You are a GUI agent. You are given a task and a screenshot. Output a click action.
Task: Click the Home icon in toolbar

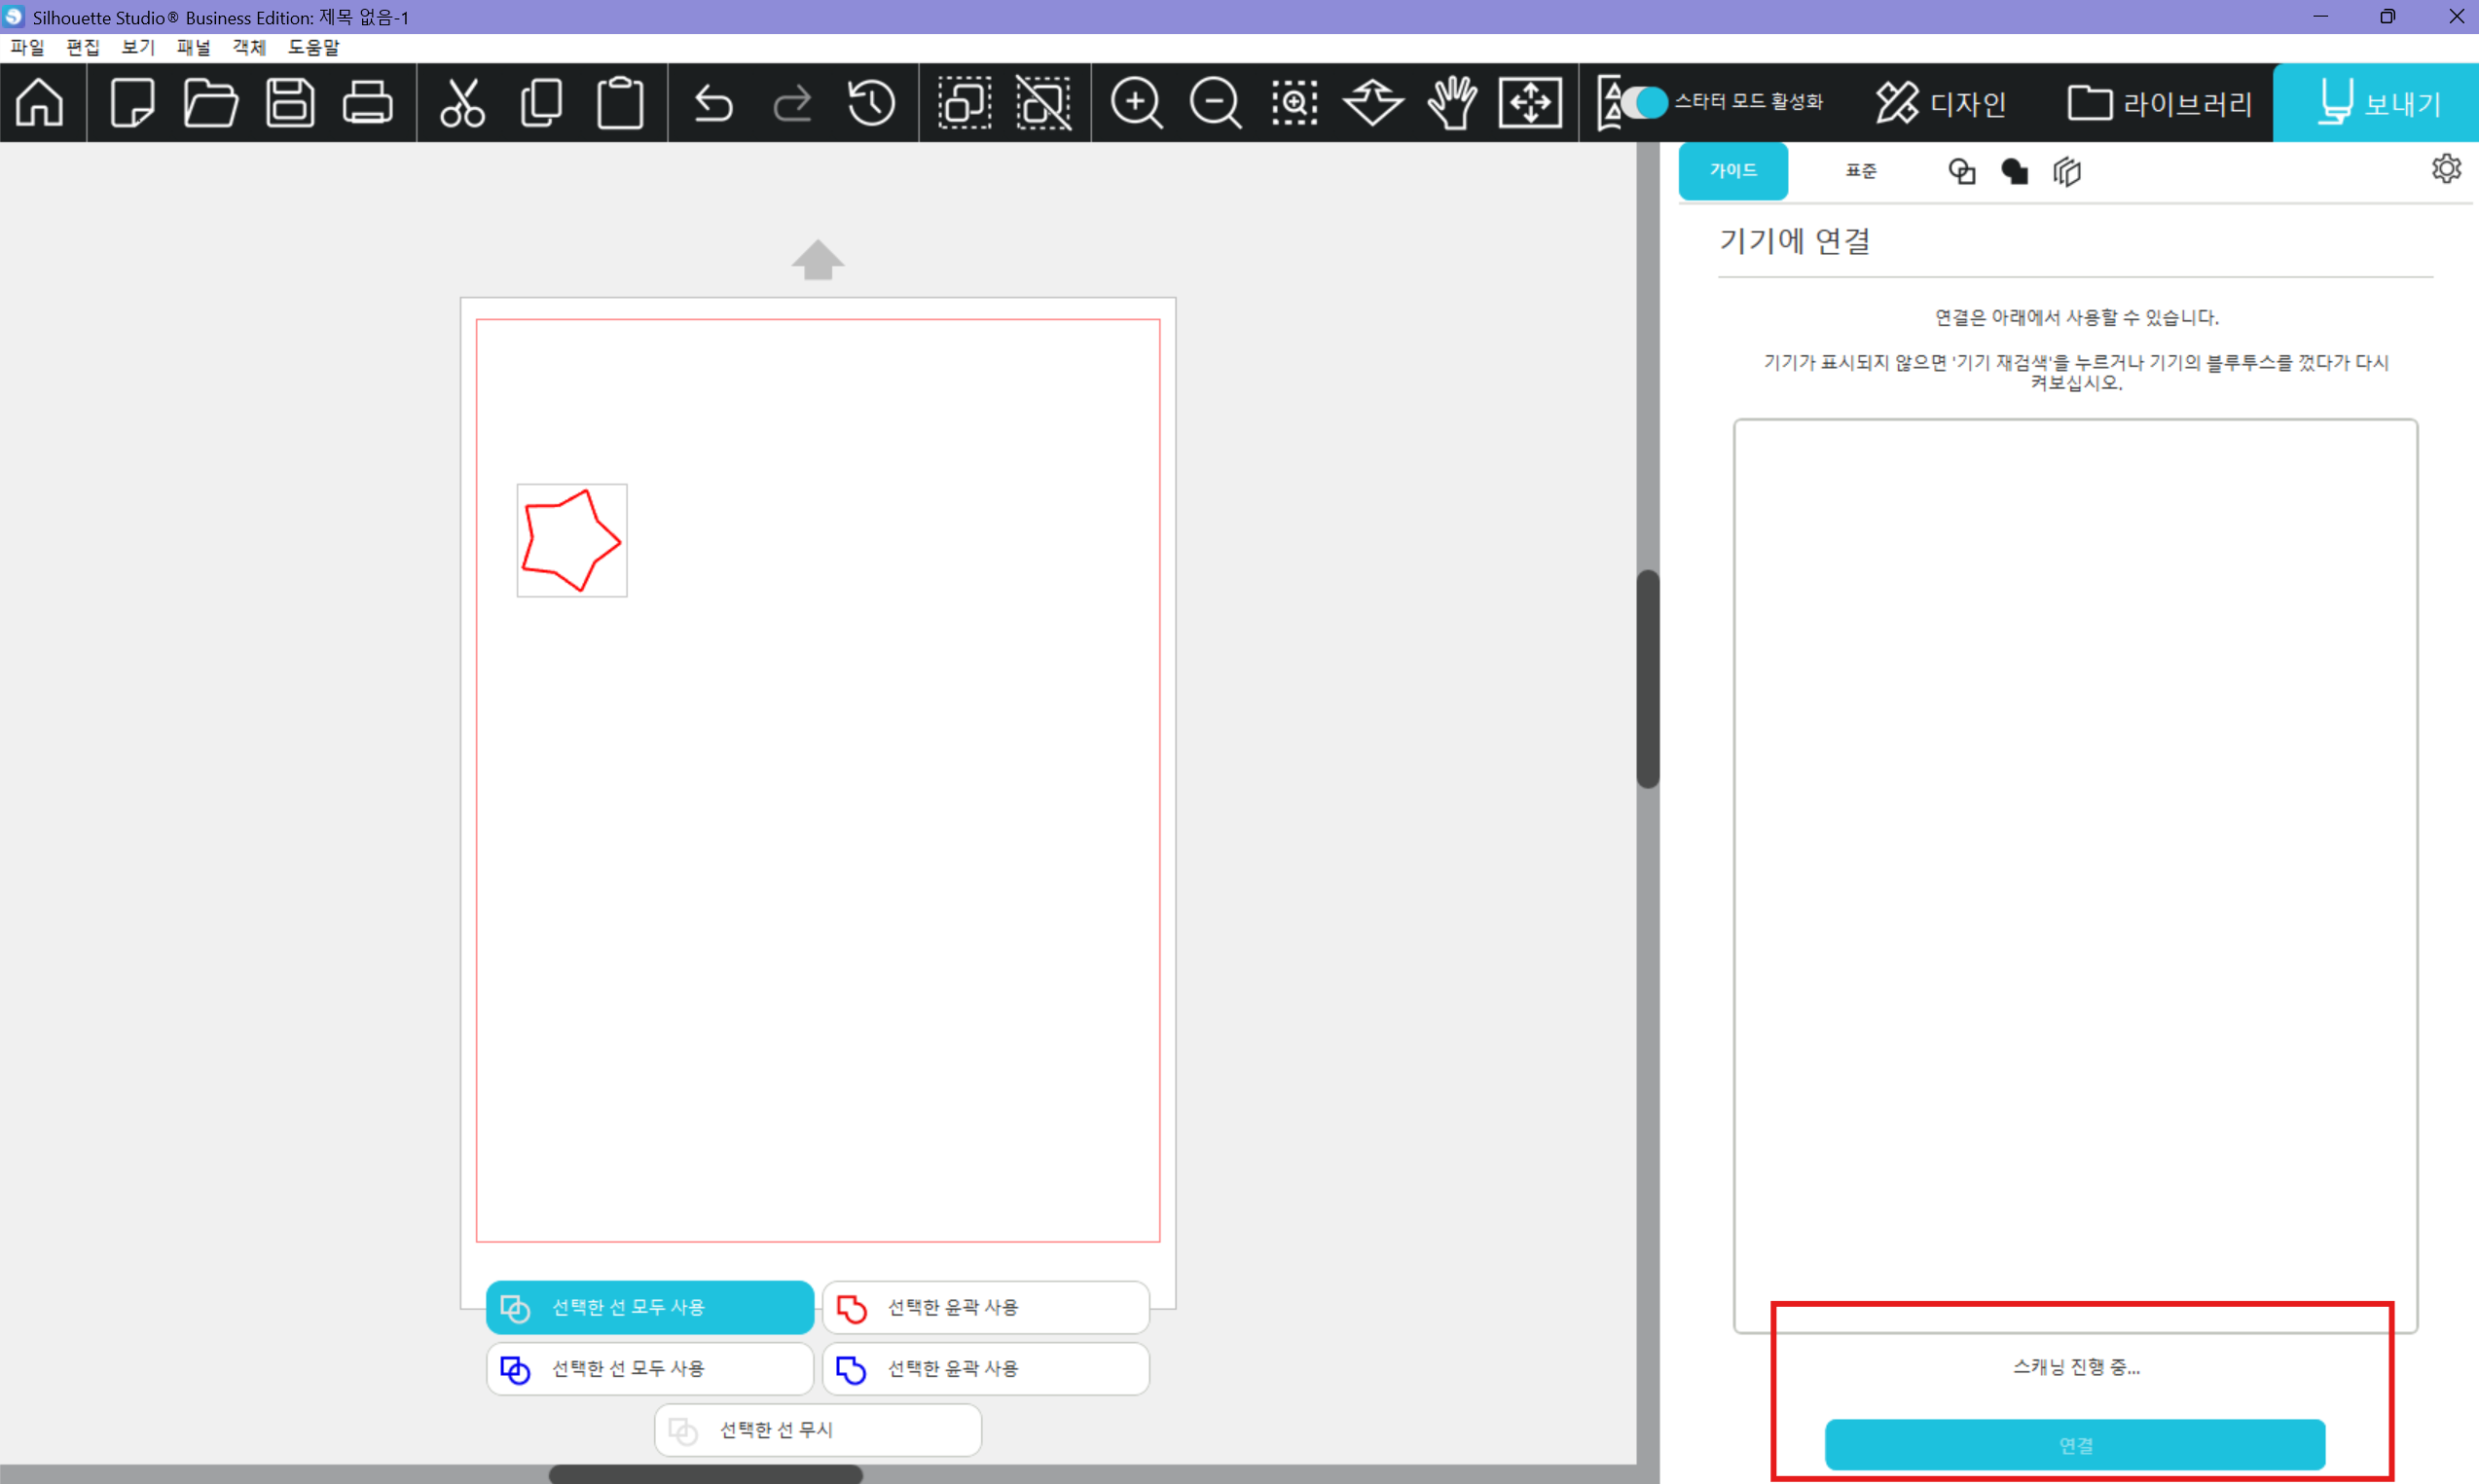tap(40, 103)
